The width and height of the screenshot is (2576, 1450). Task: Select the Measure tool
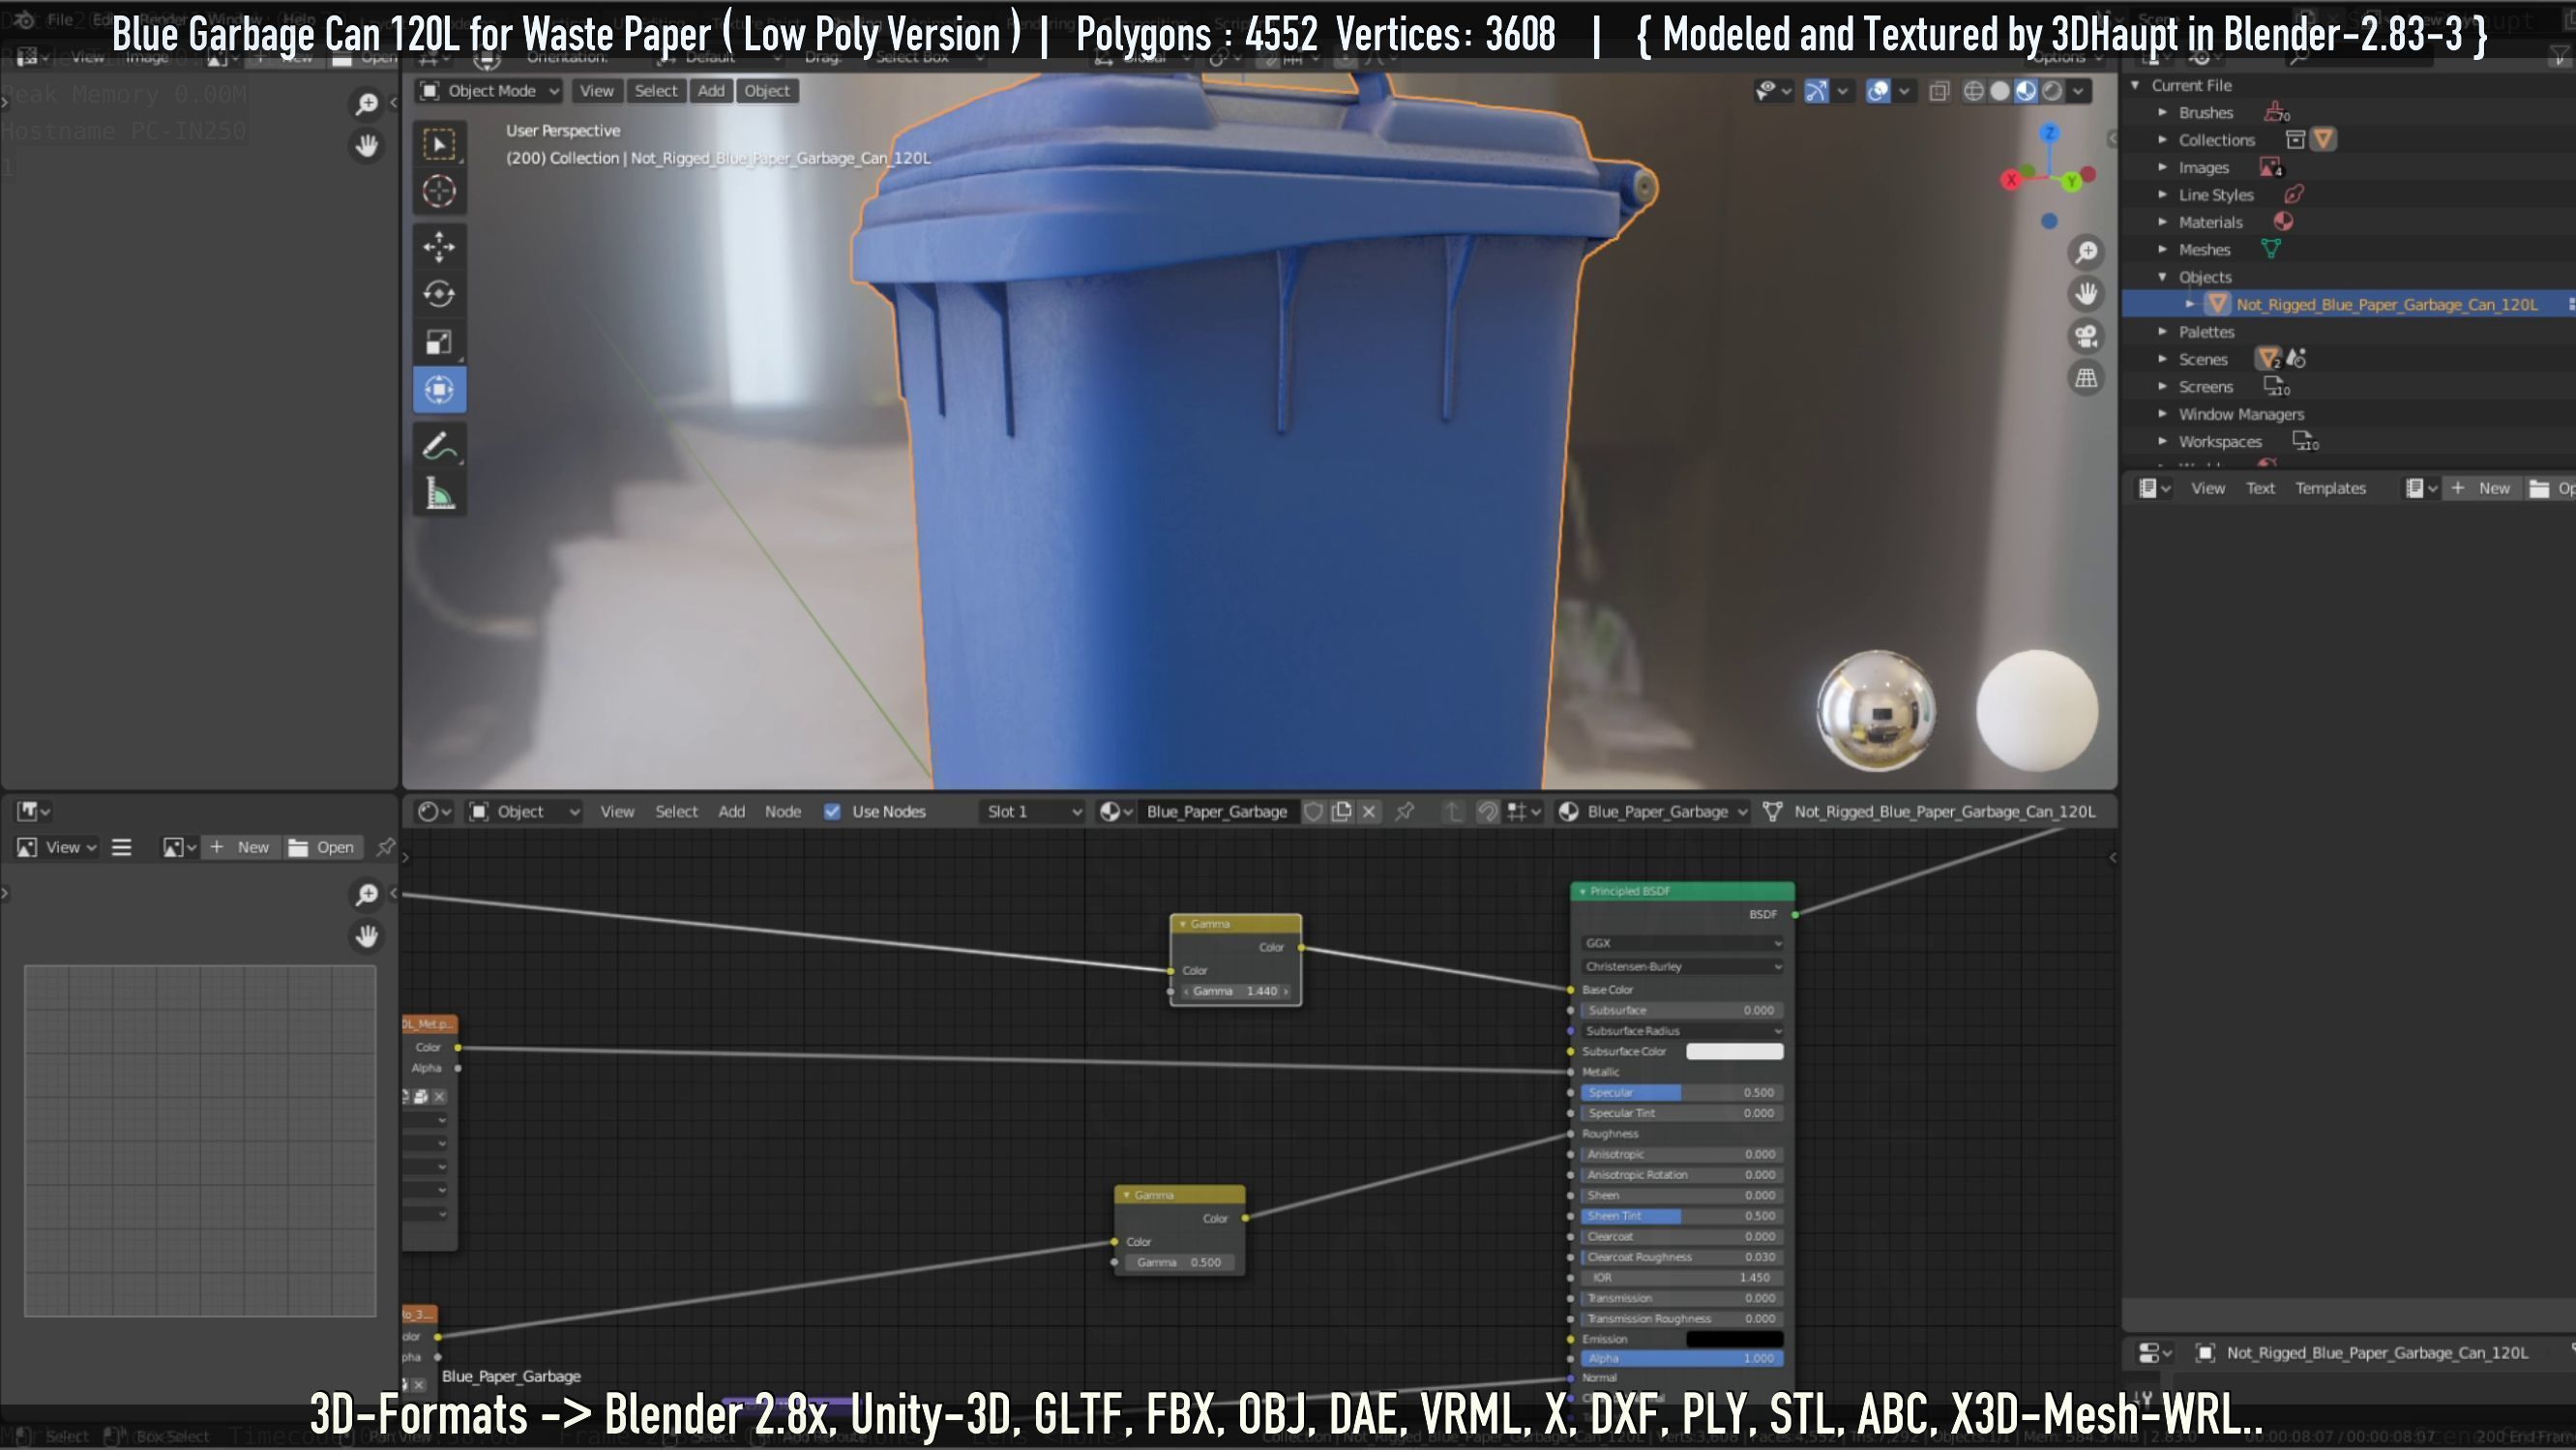coord(439,494)
